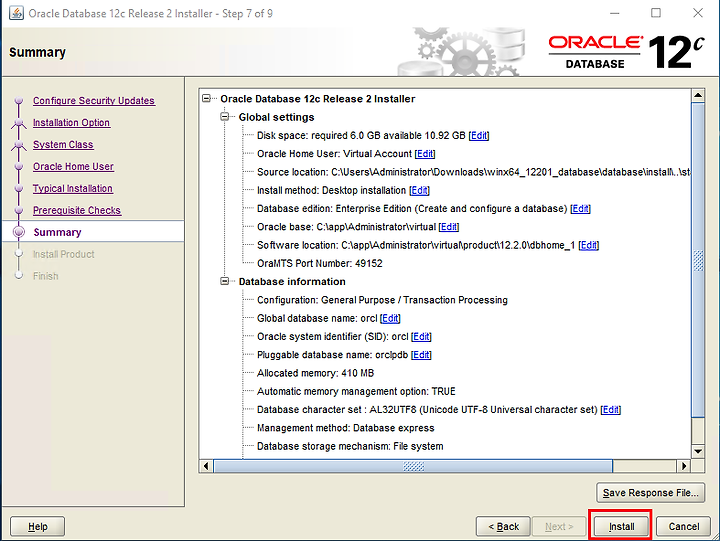Select Configuration: General Purpose / Transaction Processing row
Screen dimensions: 720x541
[382, 300]
